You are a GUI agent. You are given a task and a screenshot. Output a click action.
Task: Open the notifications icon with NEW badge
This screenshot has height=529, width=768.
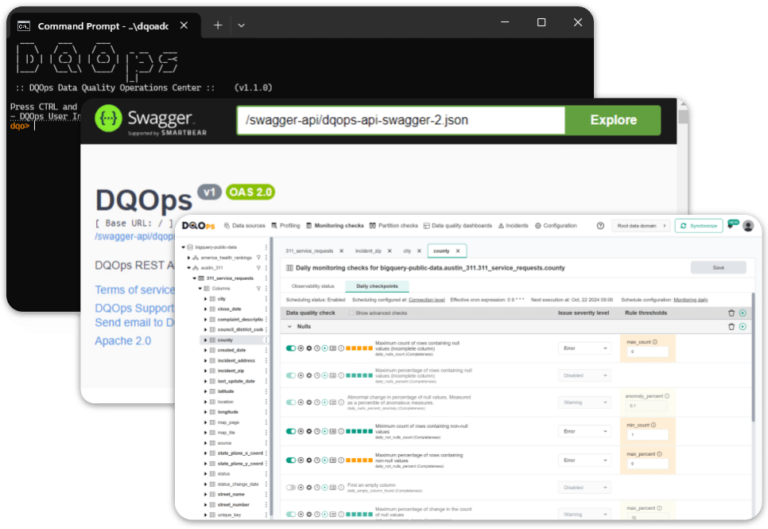[732, 225]
